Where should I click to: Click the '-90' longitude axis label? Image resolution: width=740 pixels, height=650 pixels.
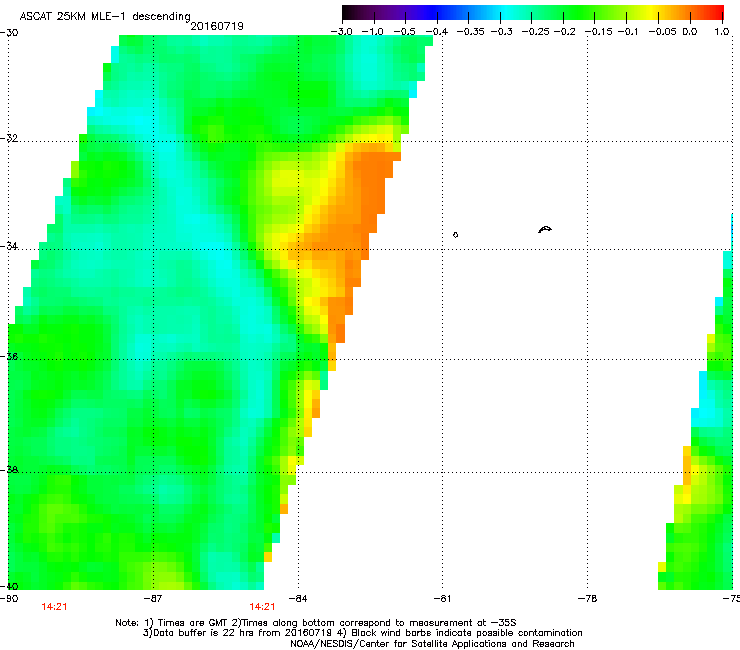click(9, 599)
